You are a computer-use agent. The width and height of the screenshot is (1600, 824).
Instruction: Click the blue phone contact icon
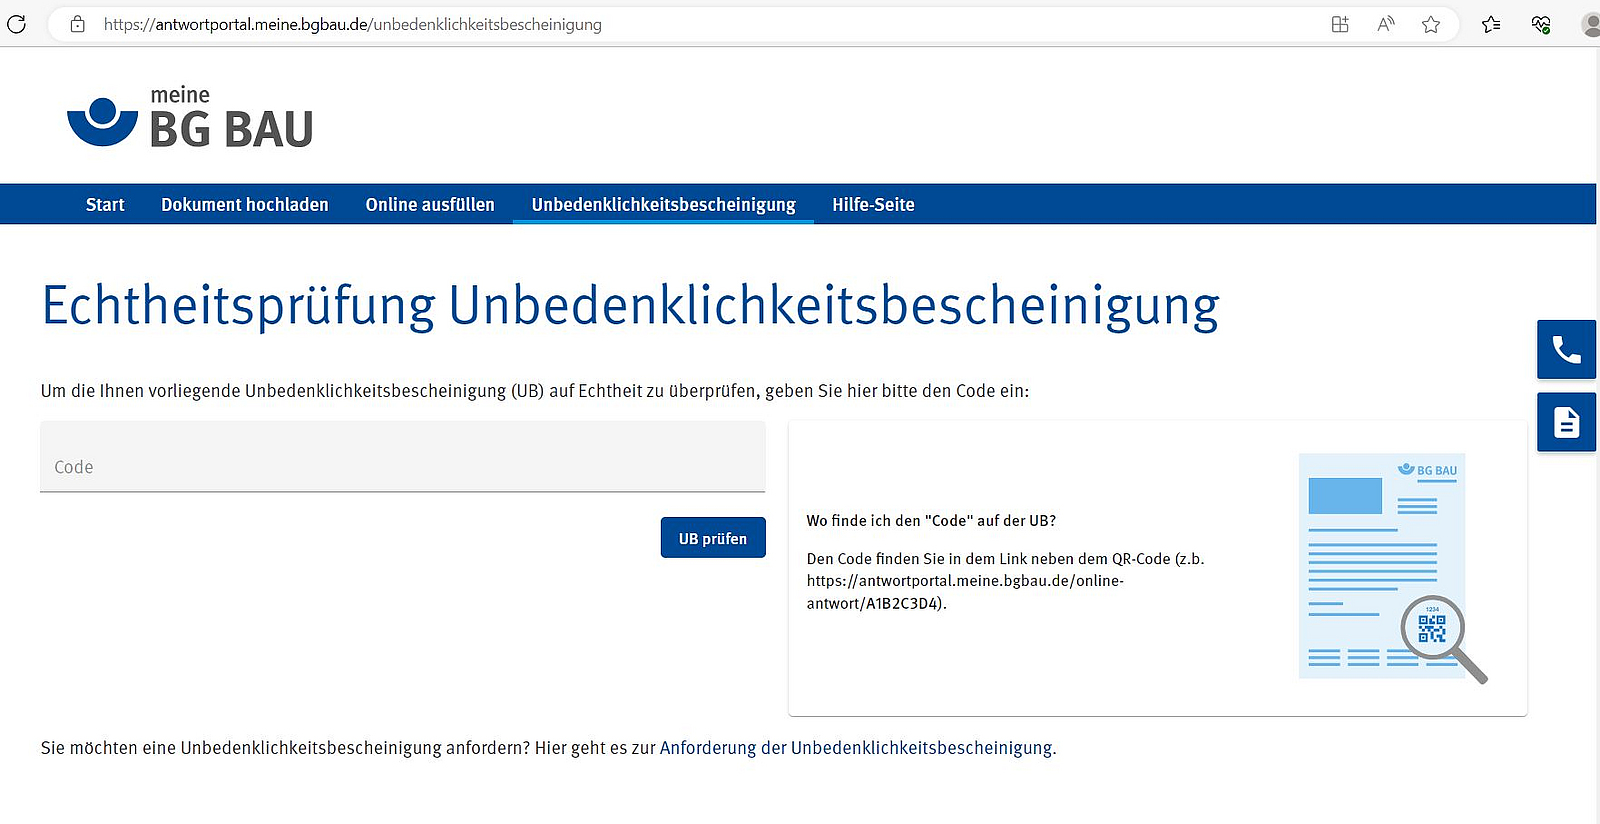[x=1566, y=350]
